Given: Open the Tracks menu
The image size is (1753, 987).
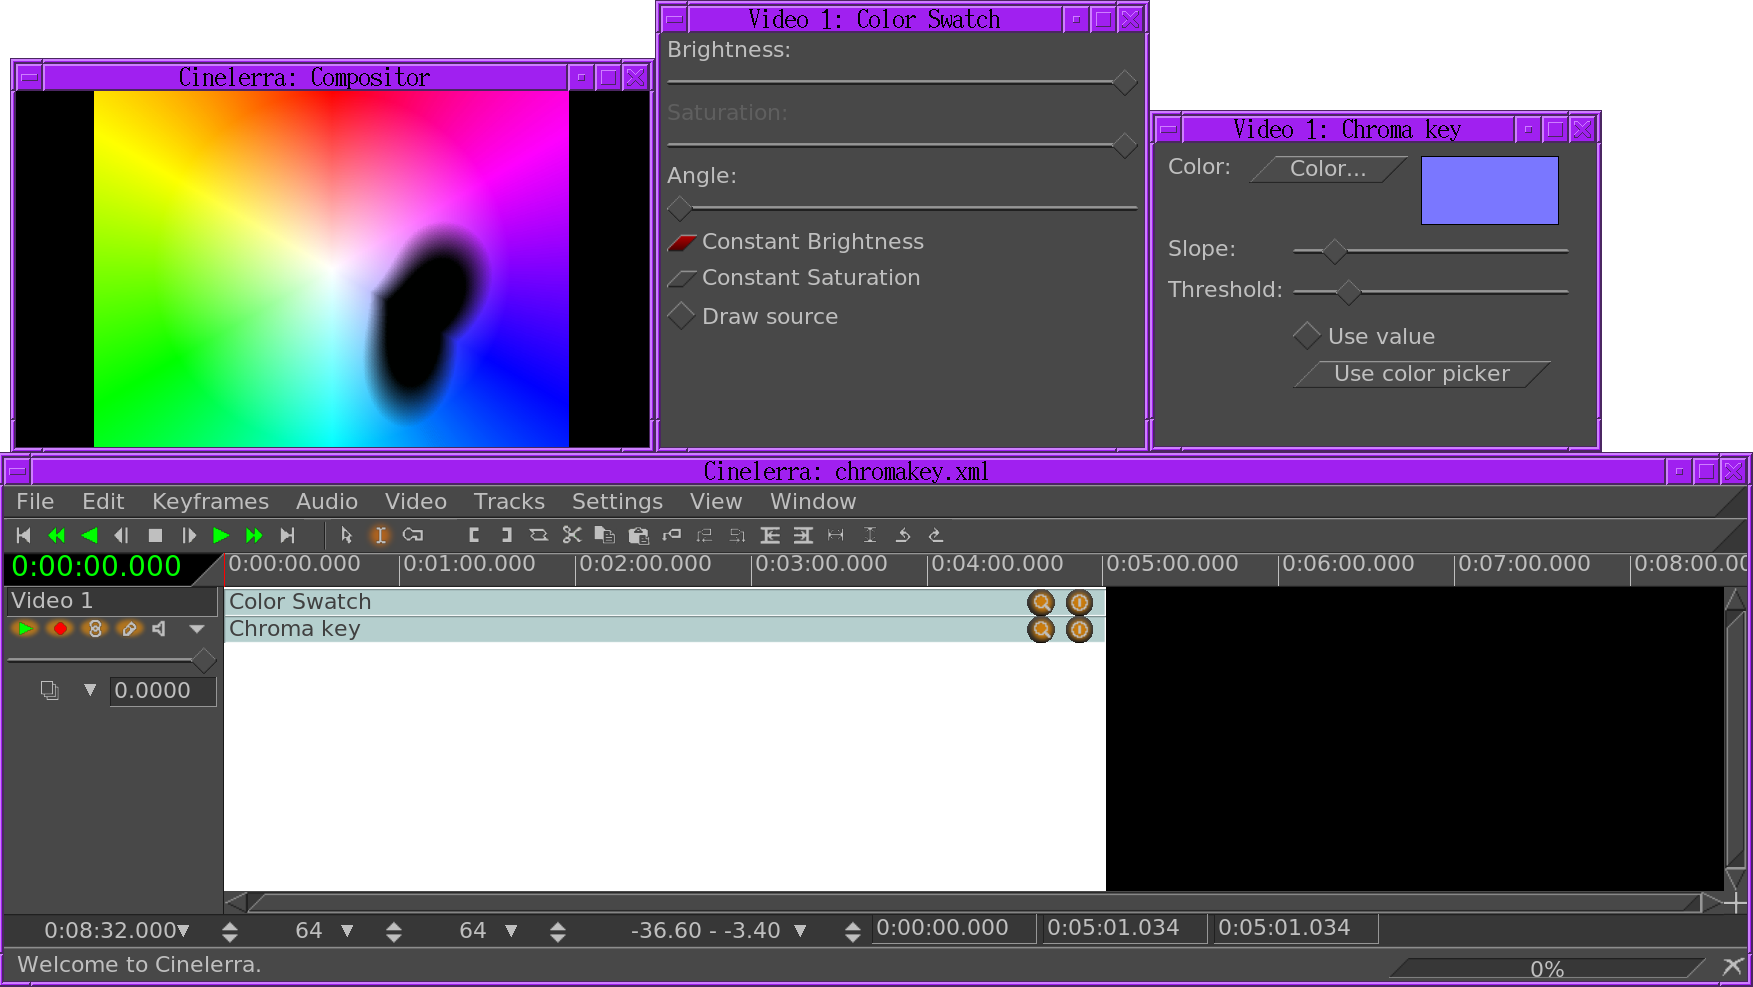Looking at the screenshot, I should click(509, 501).
